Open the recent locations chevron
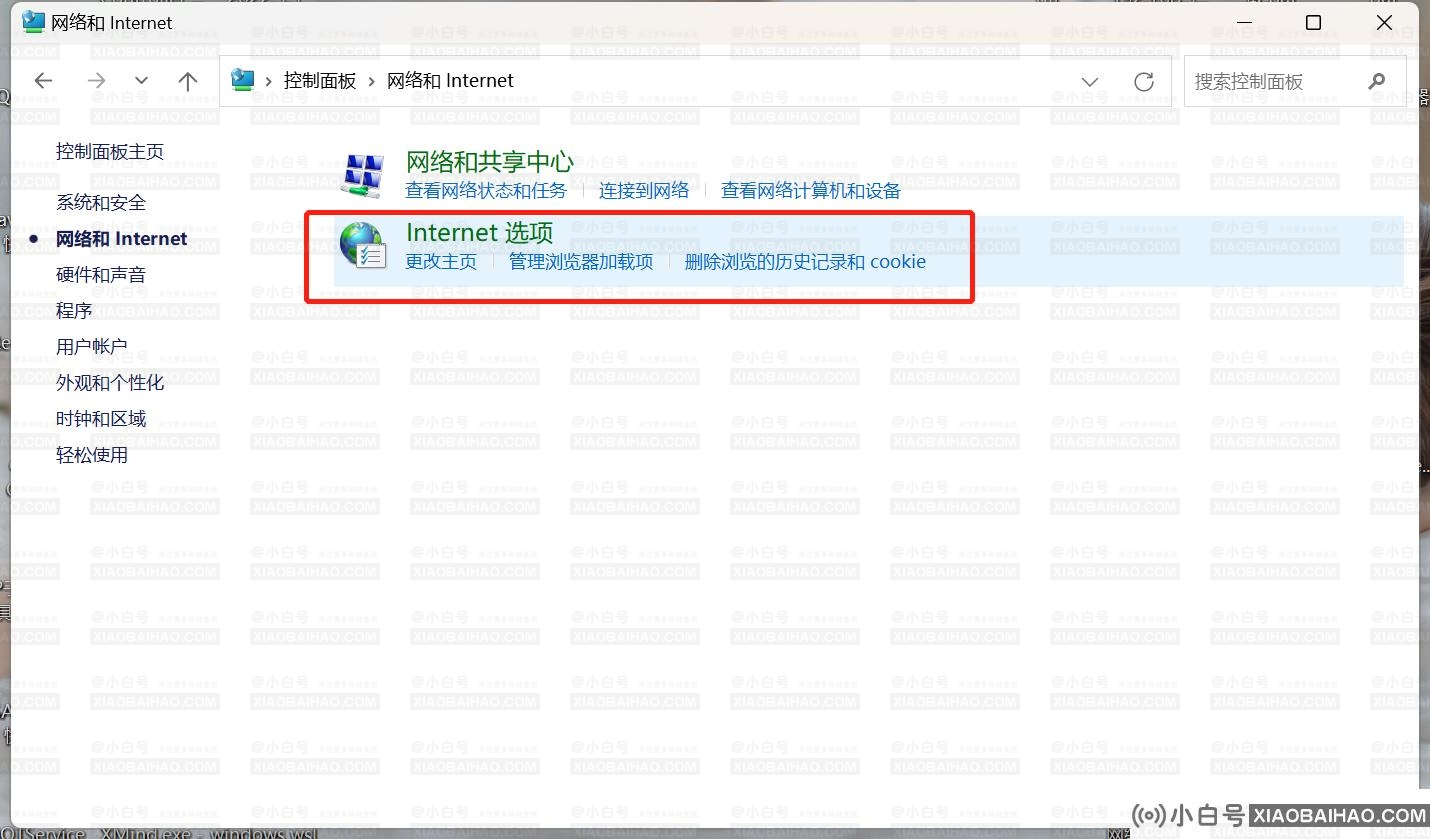1430x839 pixels. click(141, 81)
